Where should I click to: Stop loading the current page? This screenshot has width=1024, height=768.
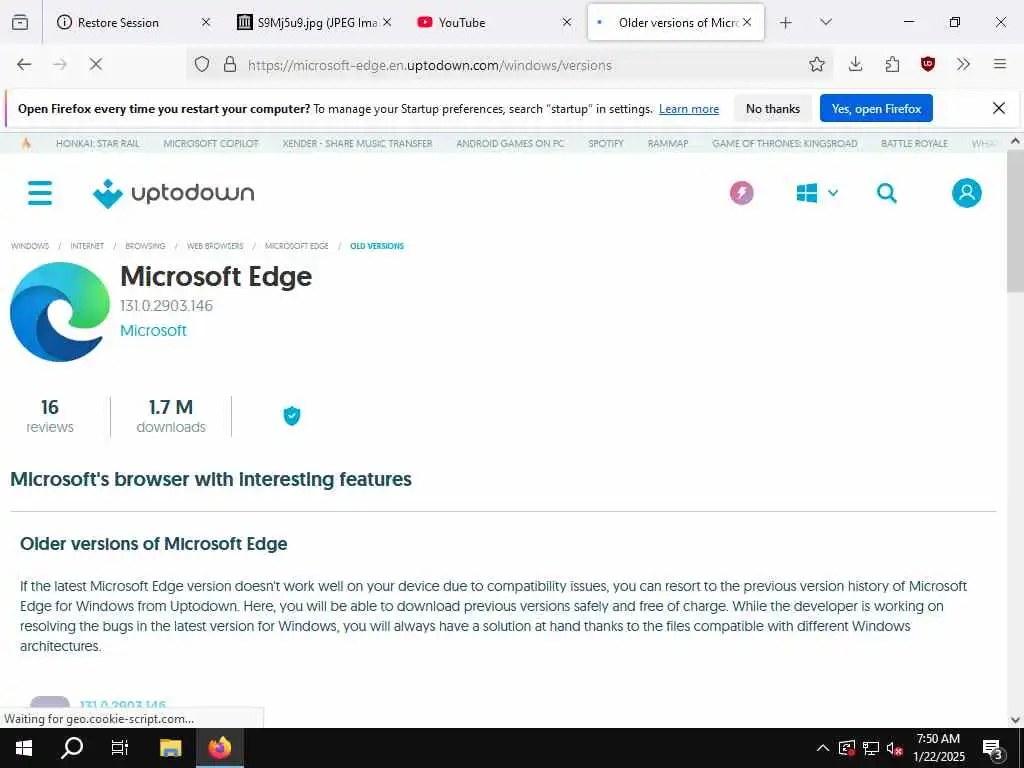tap(95, 64)
